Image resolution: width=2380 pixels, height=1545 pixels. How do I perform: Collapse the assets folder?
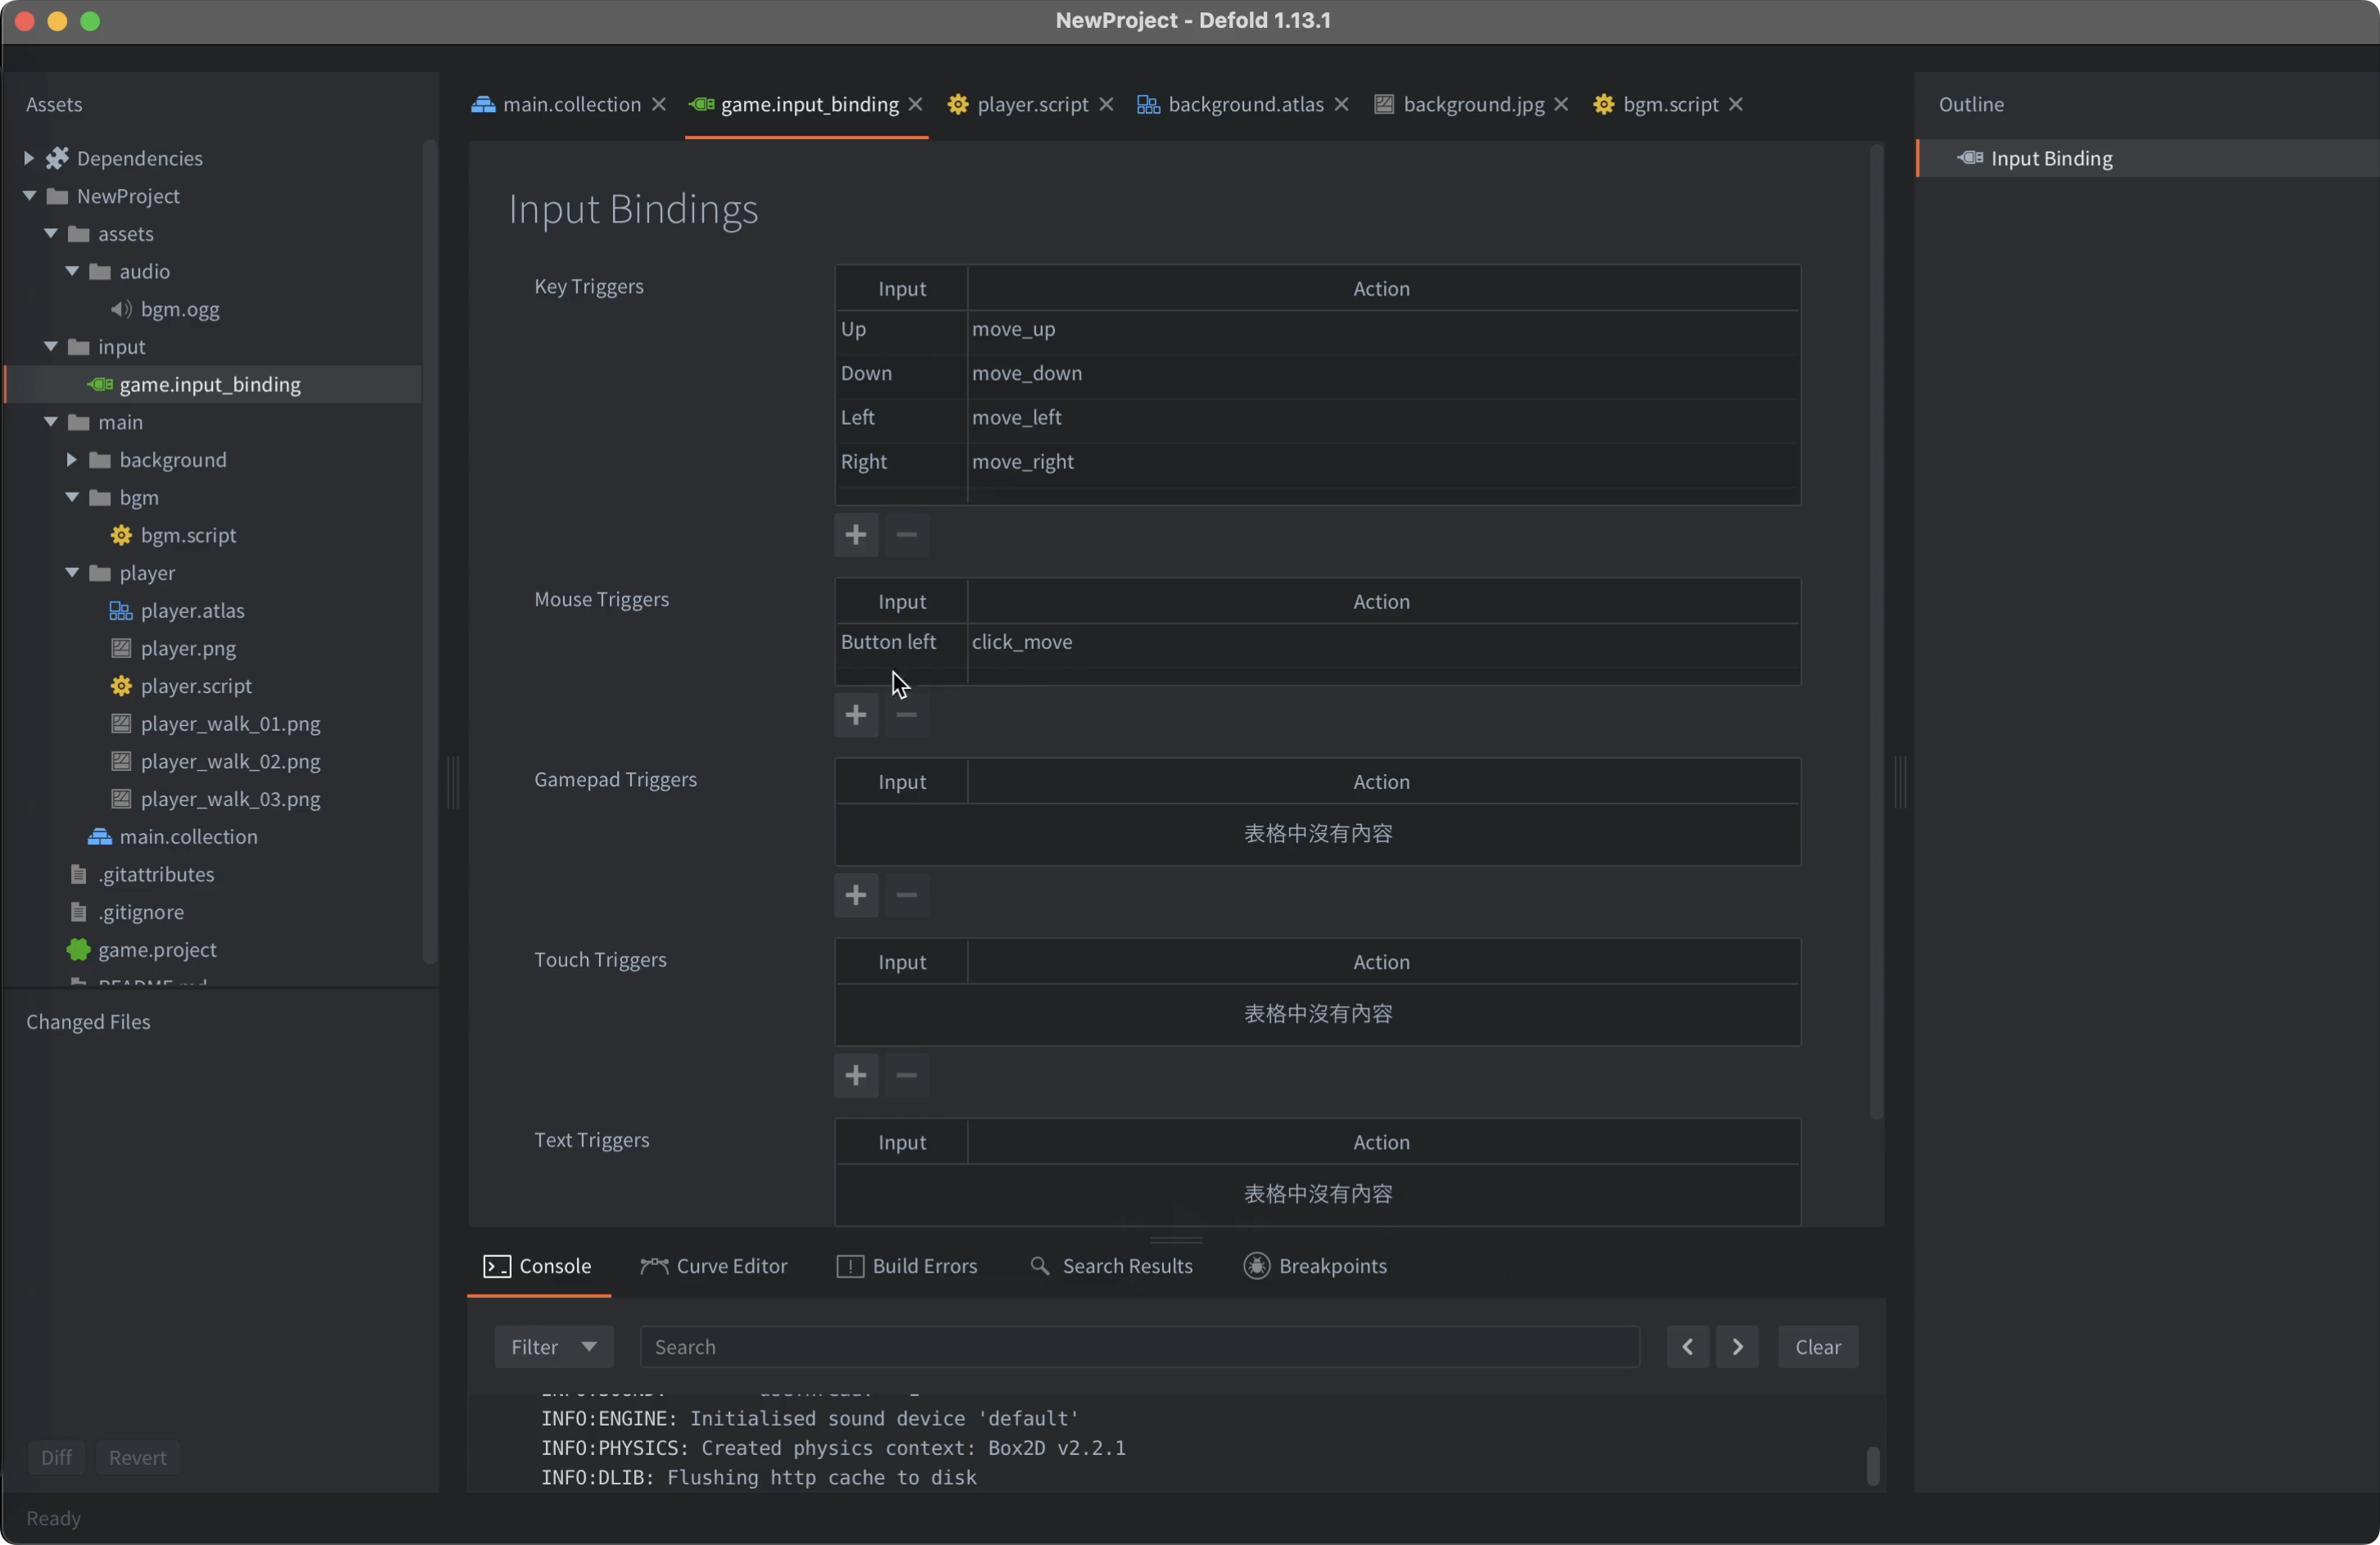click(51, 234)
